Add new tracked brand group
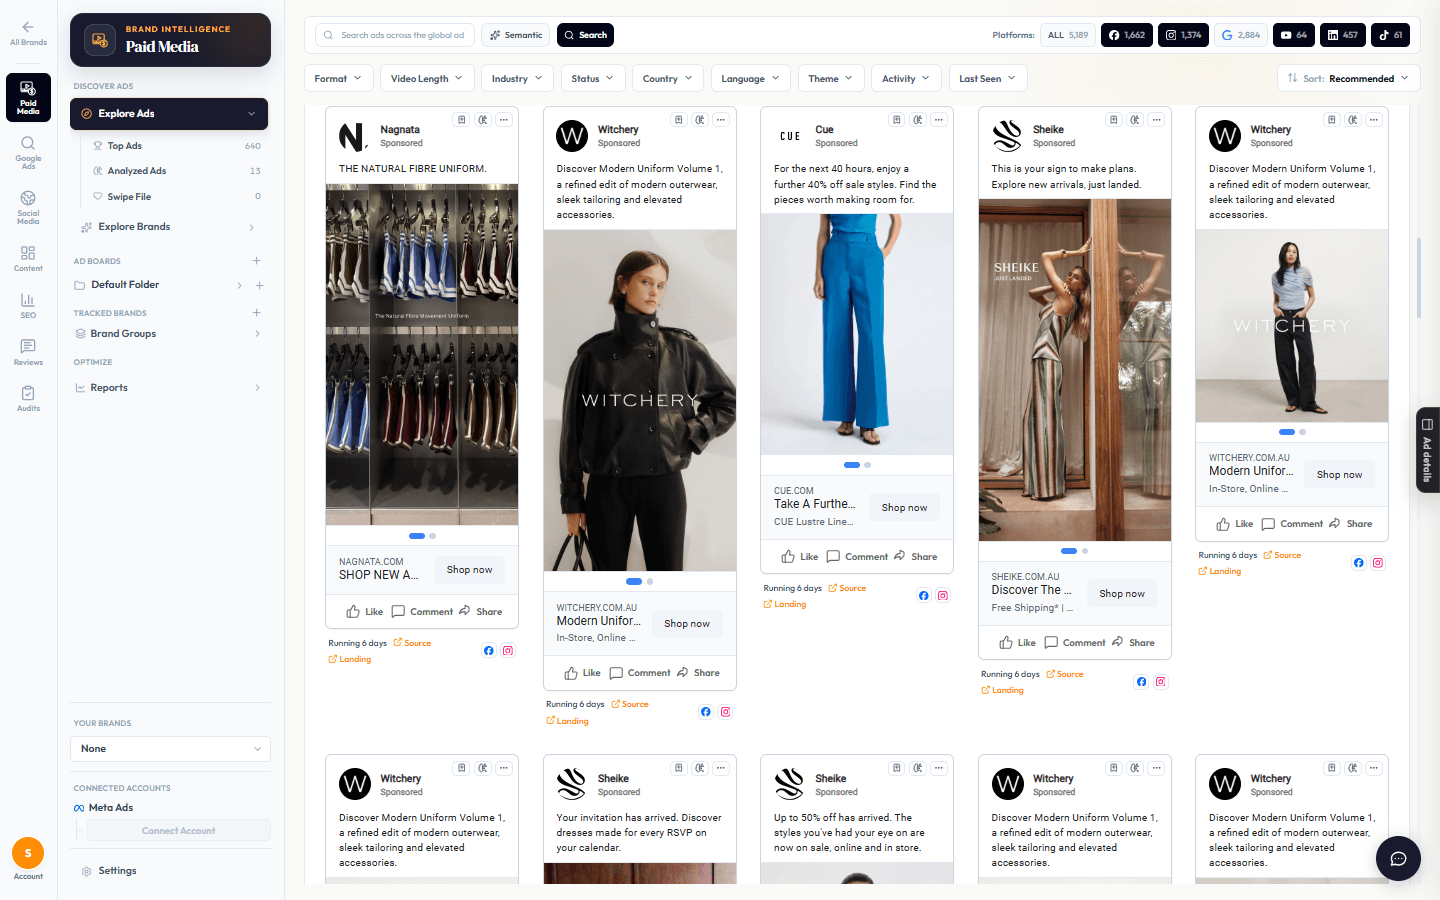1440x900 pixels. [x=257, y=313]
